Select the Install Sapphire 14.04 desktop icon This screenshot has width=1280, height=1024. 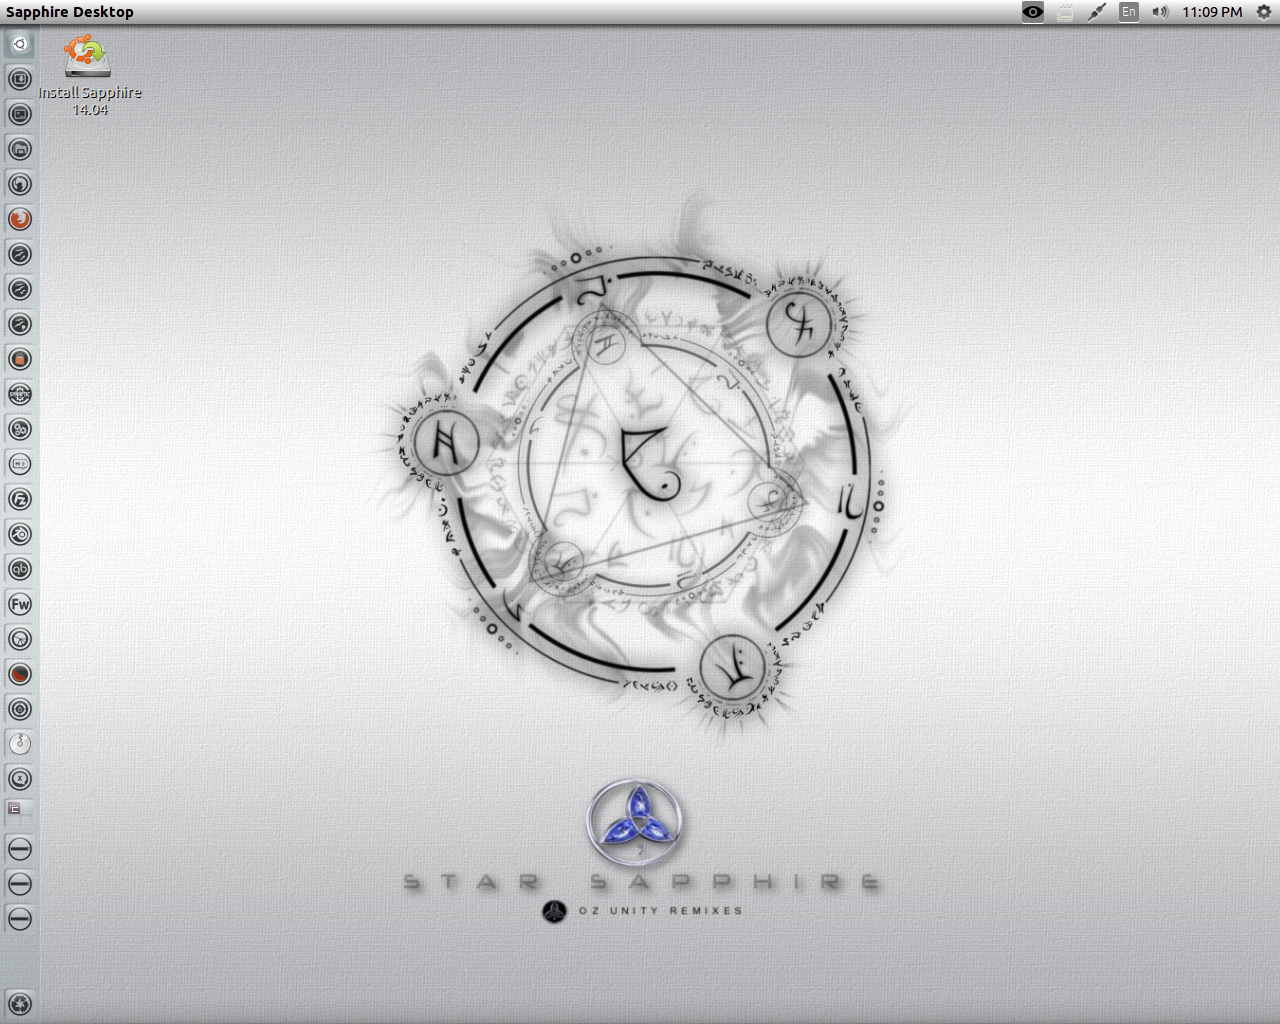point(89,75)
